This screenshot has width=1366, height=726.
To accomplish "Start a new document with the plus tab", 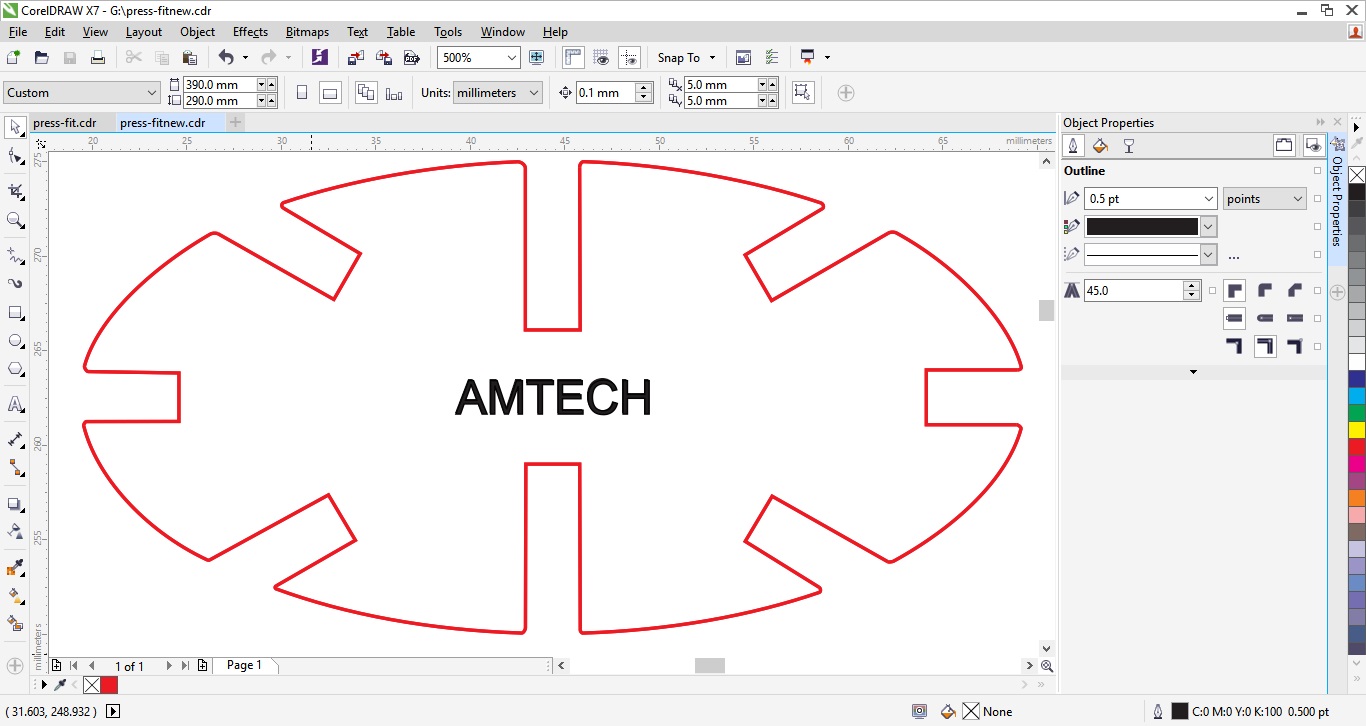I will point(235,123).
